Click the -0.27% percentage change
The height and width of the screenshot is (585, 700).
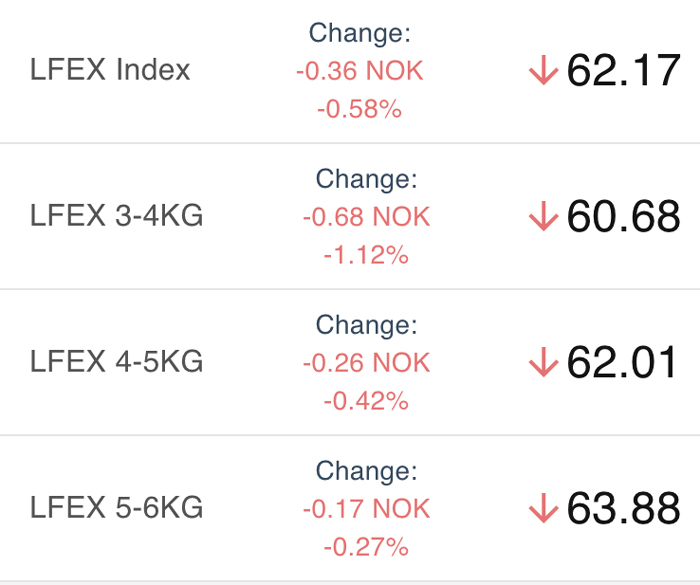click(x=367, y=547)
